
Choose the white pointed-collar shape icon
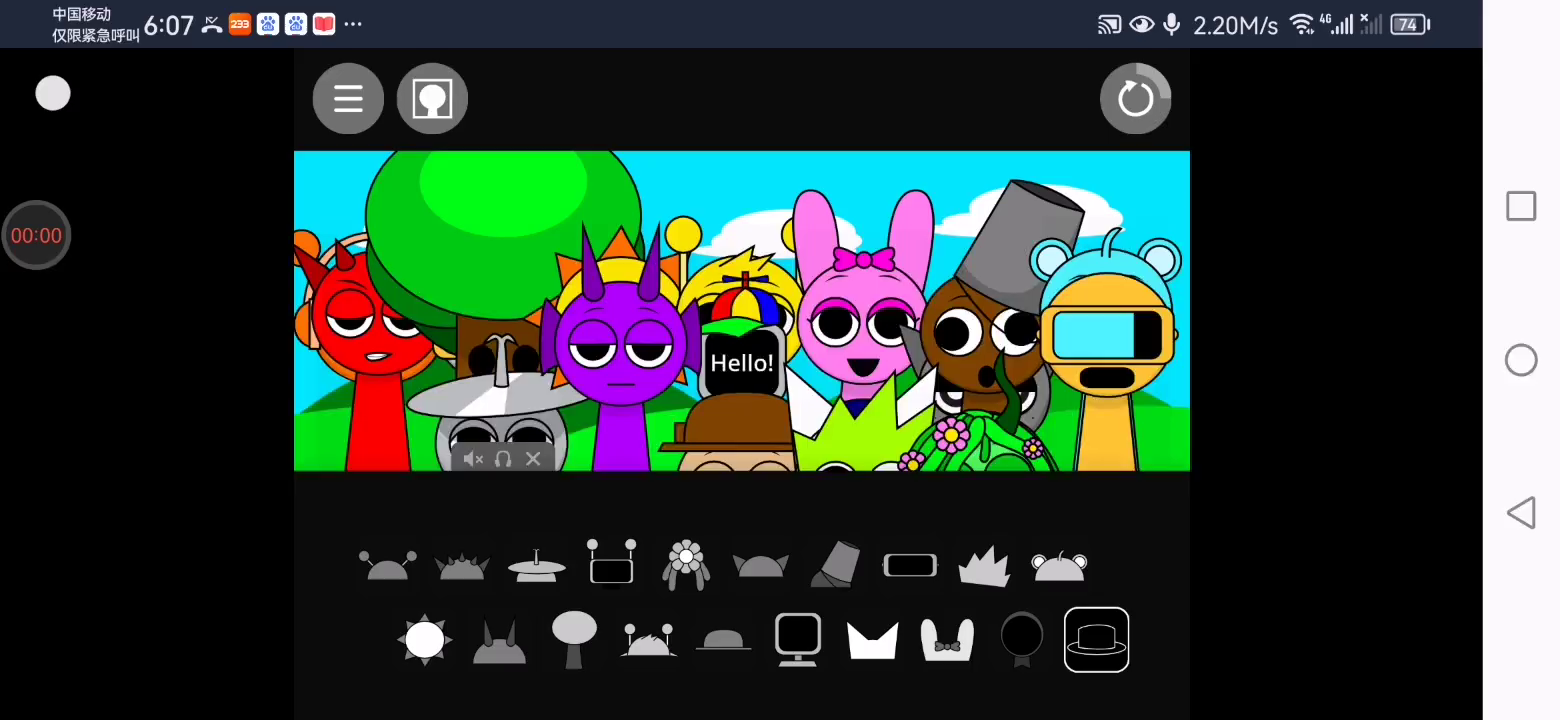pyautogui.click(x=873, y=641)
